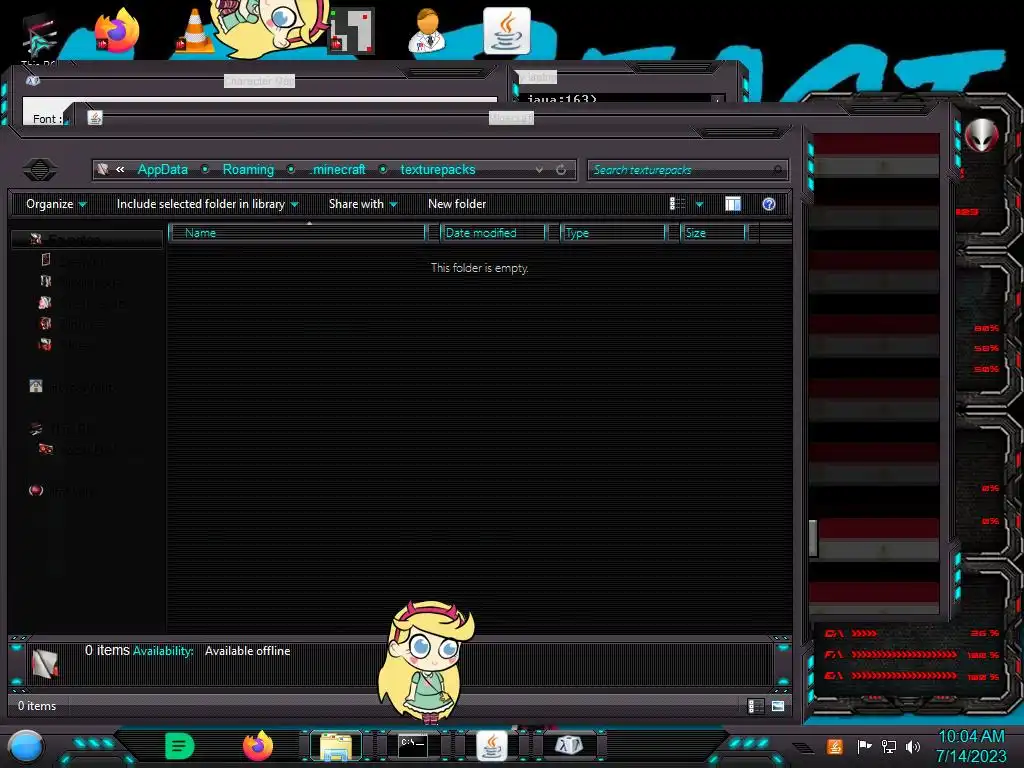This screenshot has width=1024, height=768.
Task: Click the folder icon in address bar
Action: coord(103,170)
